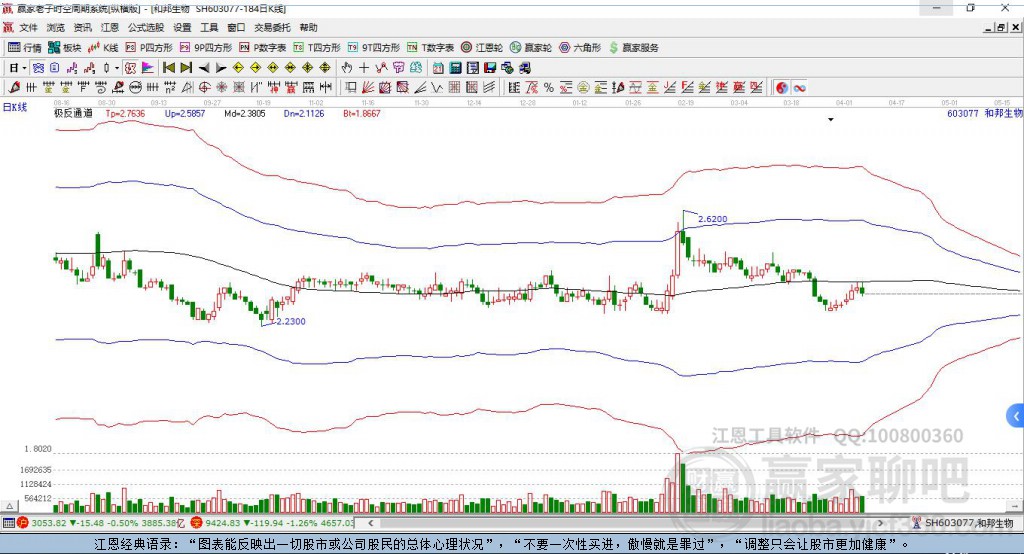
Task: Click the 日K线 chart label
Action: tap(15, 107)
